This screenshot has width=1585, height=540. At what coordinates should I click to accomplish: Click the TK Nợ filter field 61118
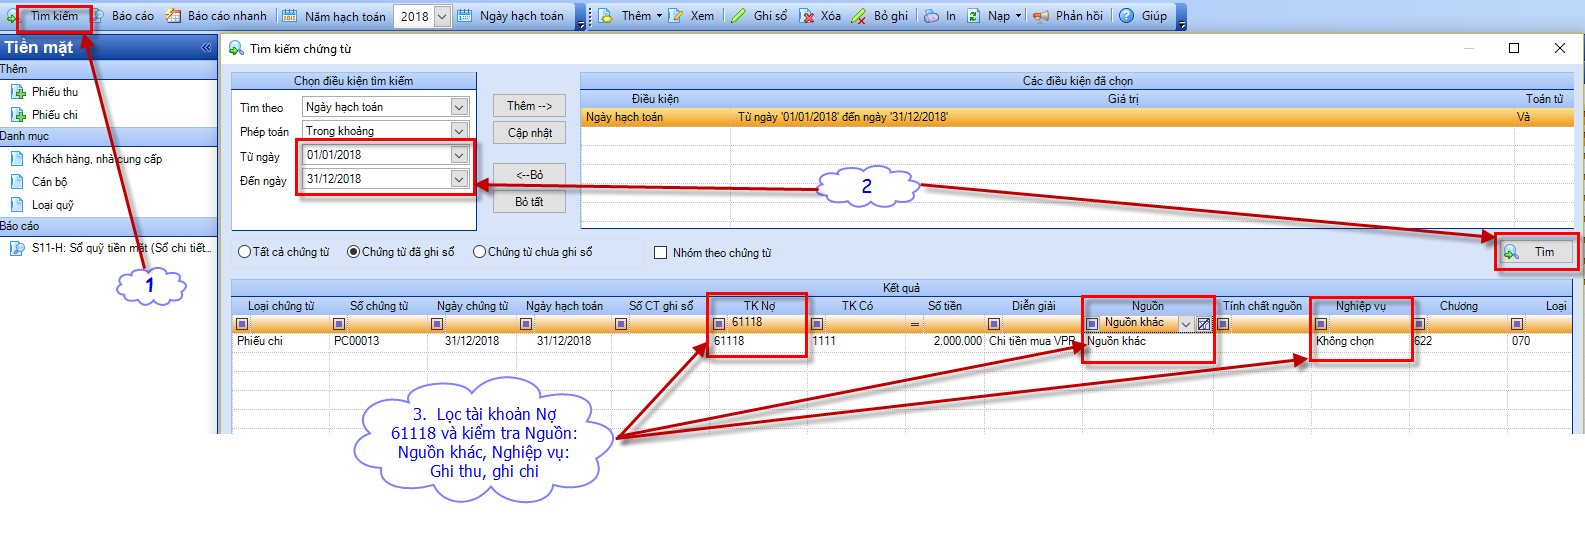[x=765, y=323]
